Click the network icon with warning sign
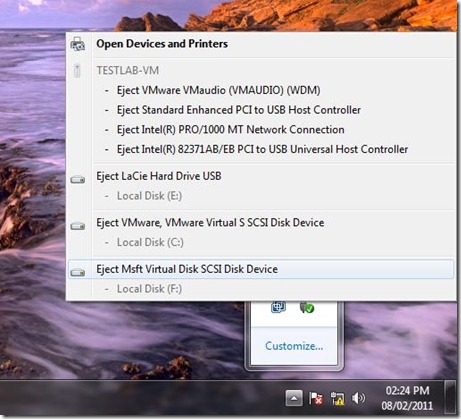Viewport: 461px width, 419px height. point(337,398)
